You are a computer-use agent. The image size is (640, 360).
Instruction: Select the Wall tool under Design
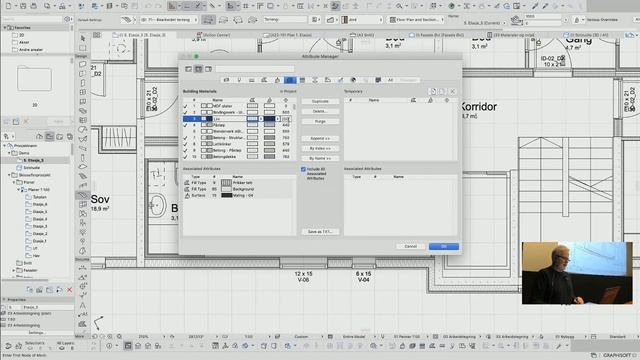pyautogui.click(x=83, y=64)
